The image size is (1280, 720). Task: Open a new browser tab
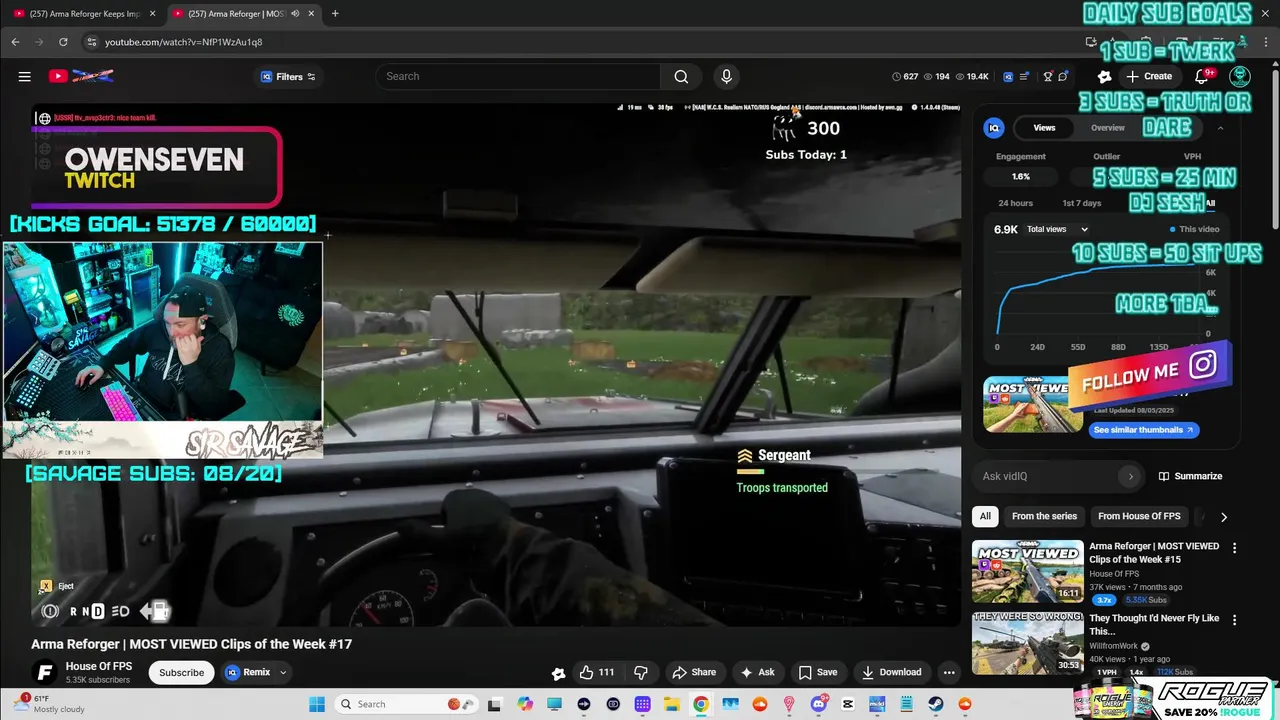pos(335,14)
